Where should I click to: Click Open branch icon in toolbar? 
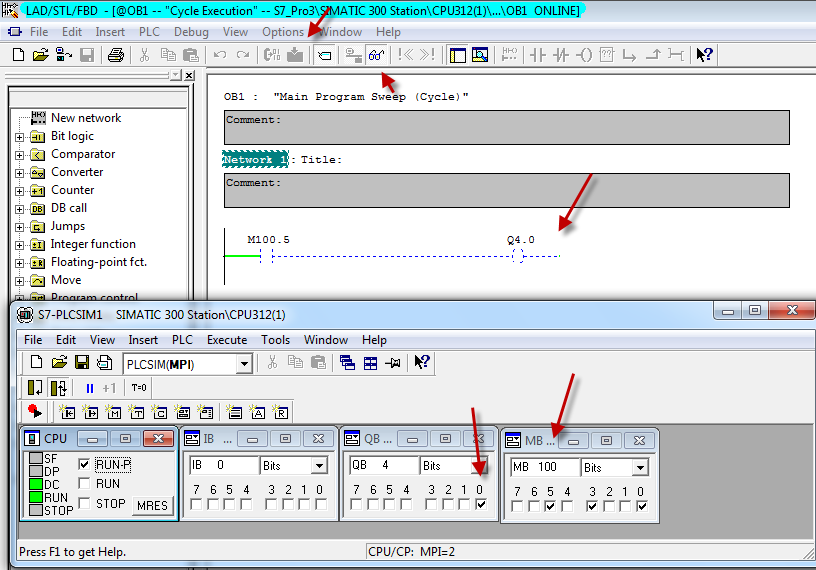(x=630, y=55)
